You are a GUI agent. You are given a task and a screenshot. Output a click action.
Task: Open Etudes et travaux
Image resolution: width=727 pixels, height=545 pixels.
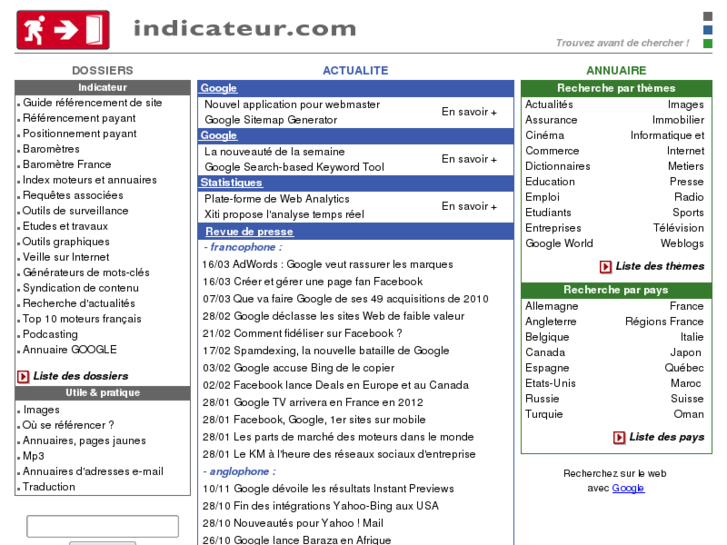(65, 226)
